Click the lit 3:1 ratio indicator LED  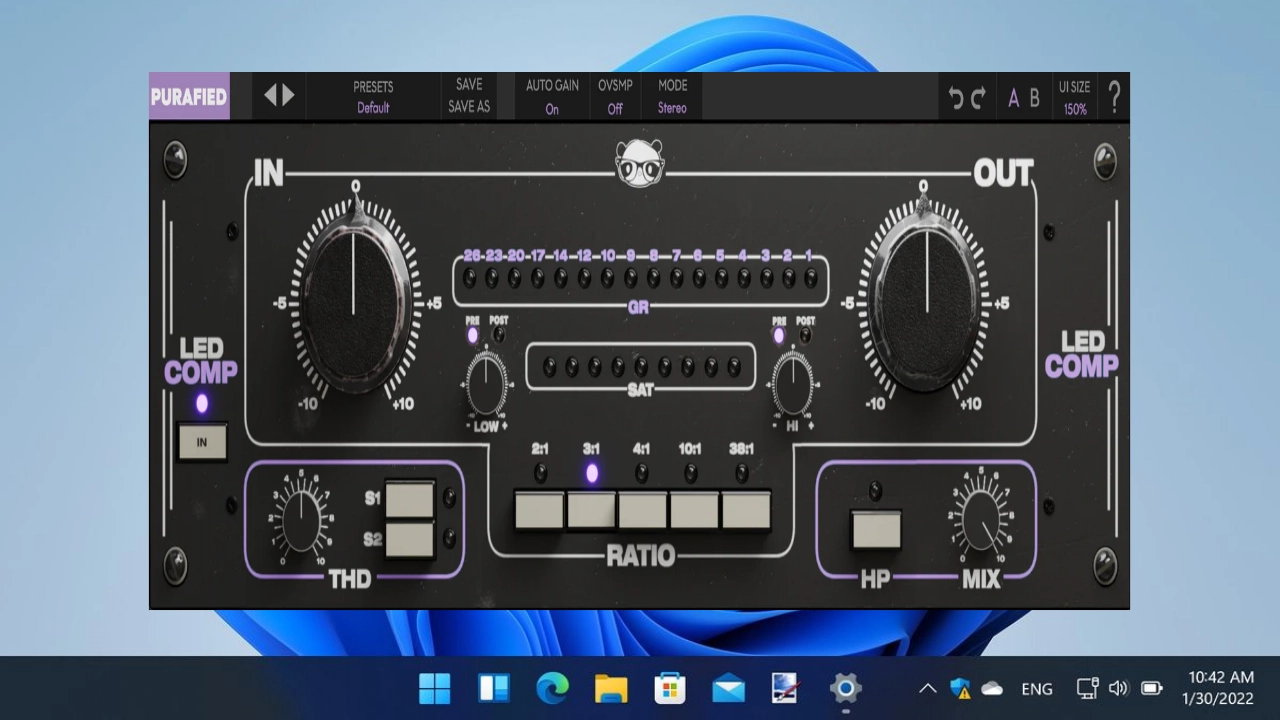[591, 474]
